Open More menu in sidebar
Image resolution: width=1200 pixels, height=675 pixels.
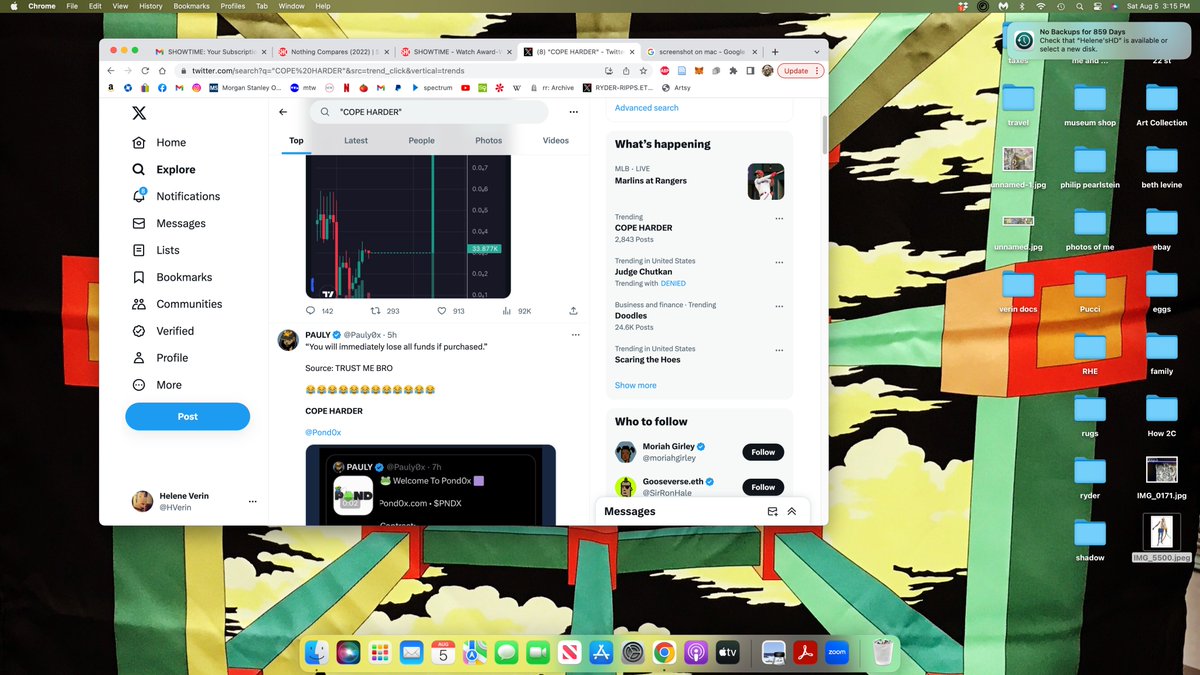click(x=157, y=385)
